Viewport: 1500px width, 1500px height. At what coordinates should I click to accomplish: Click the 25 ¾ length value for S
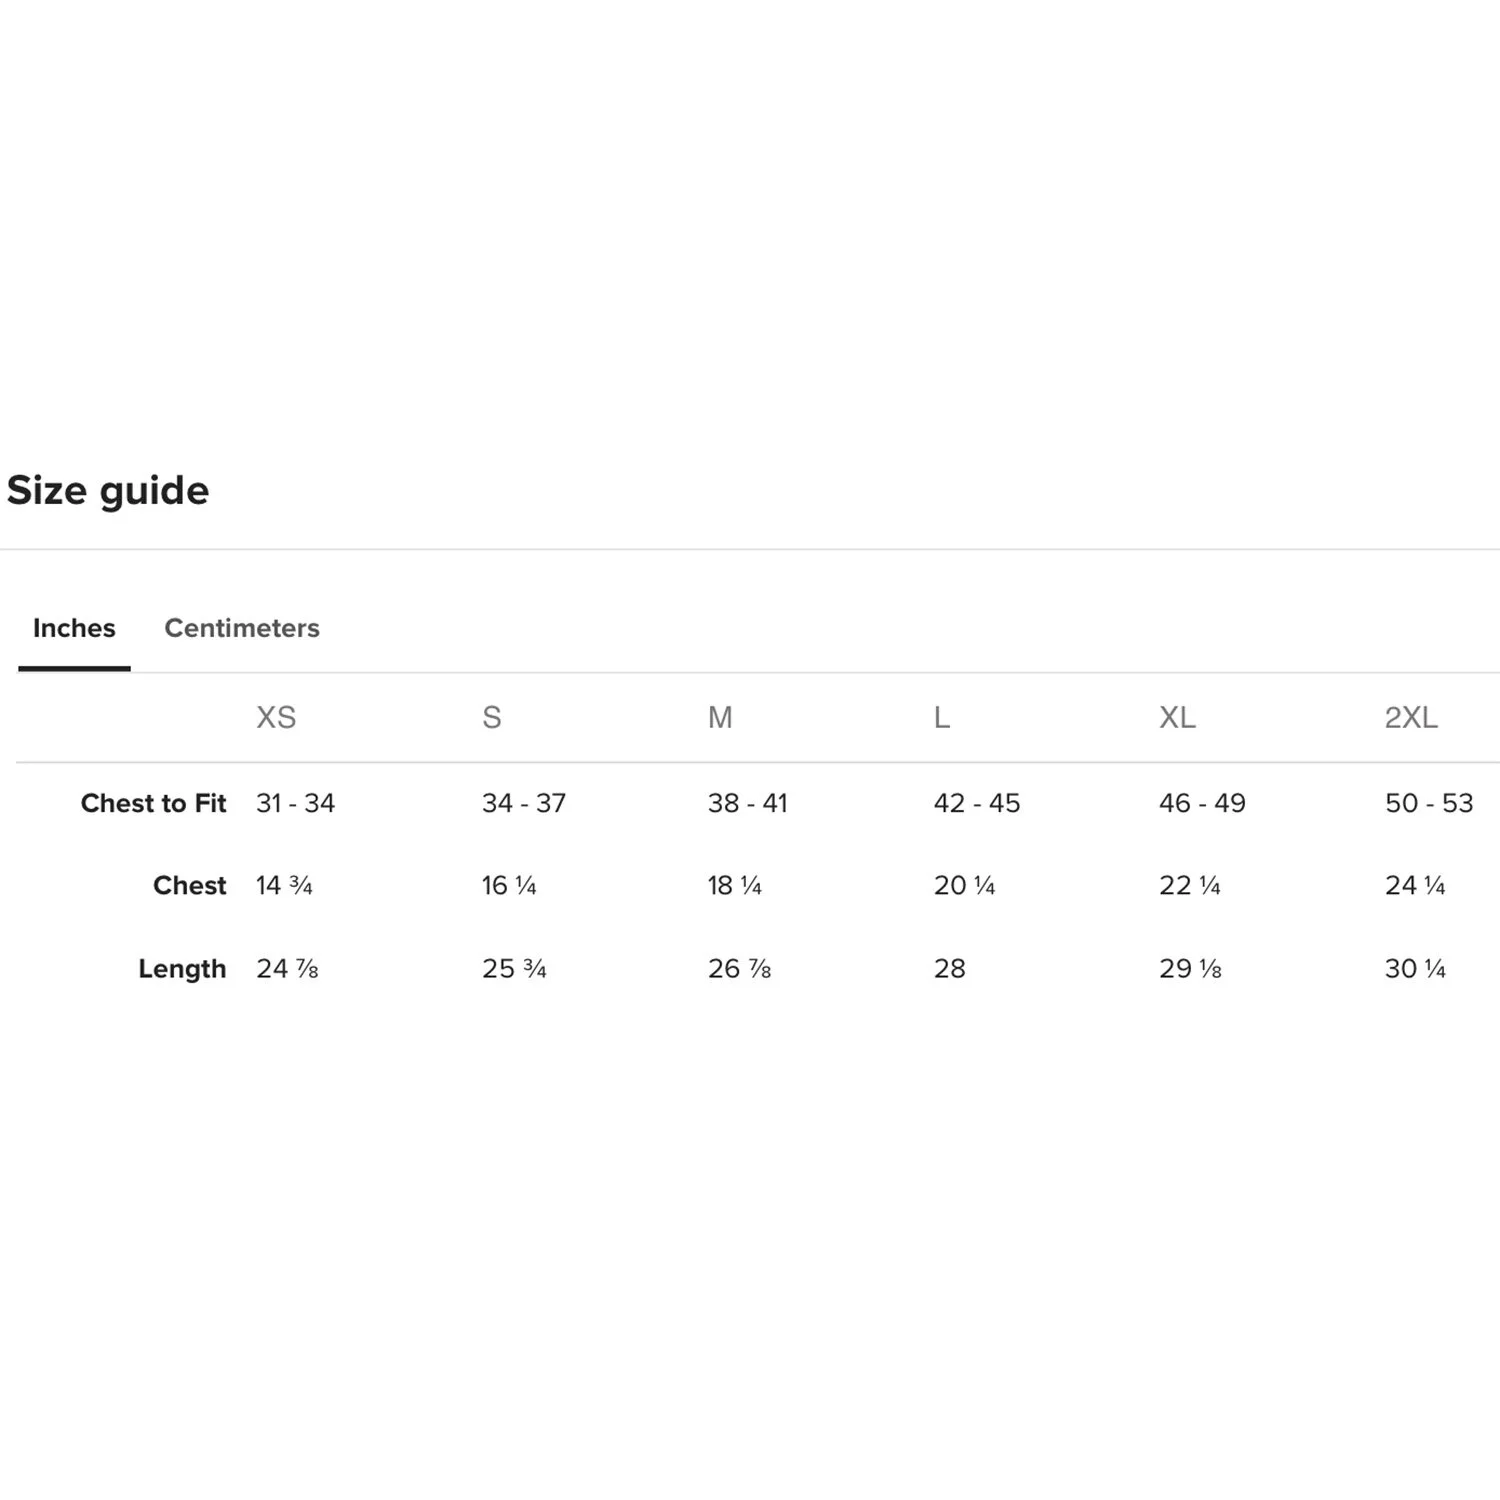[514, 968]
